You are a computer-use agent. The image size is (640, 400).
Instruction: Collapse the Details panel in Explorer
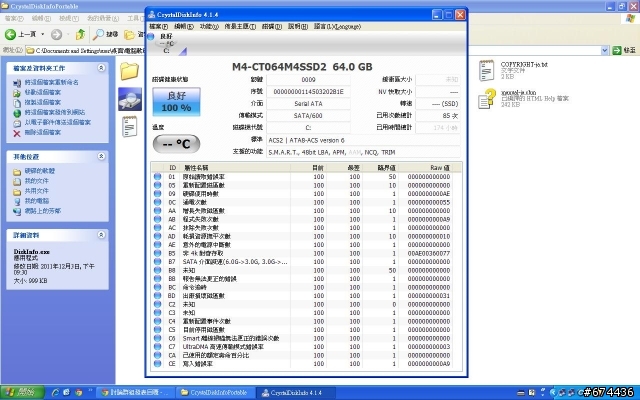pyautogui.click(x=101, y=235)
